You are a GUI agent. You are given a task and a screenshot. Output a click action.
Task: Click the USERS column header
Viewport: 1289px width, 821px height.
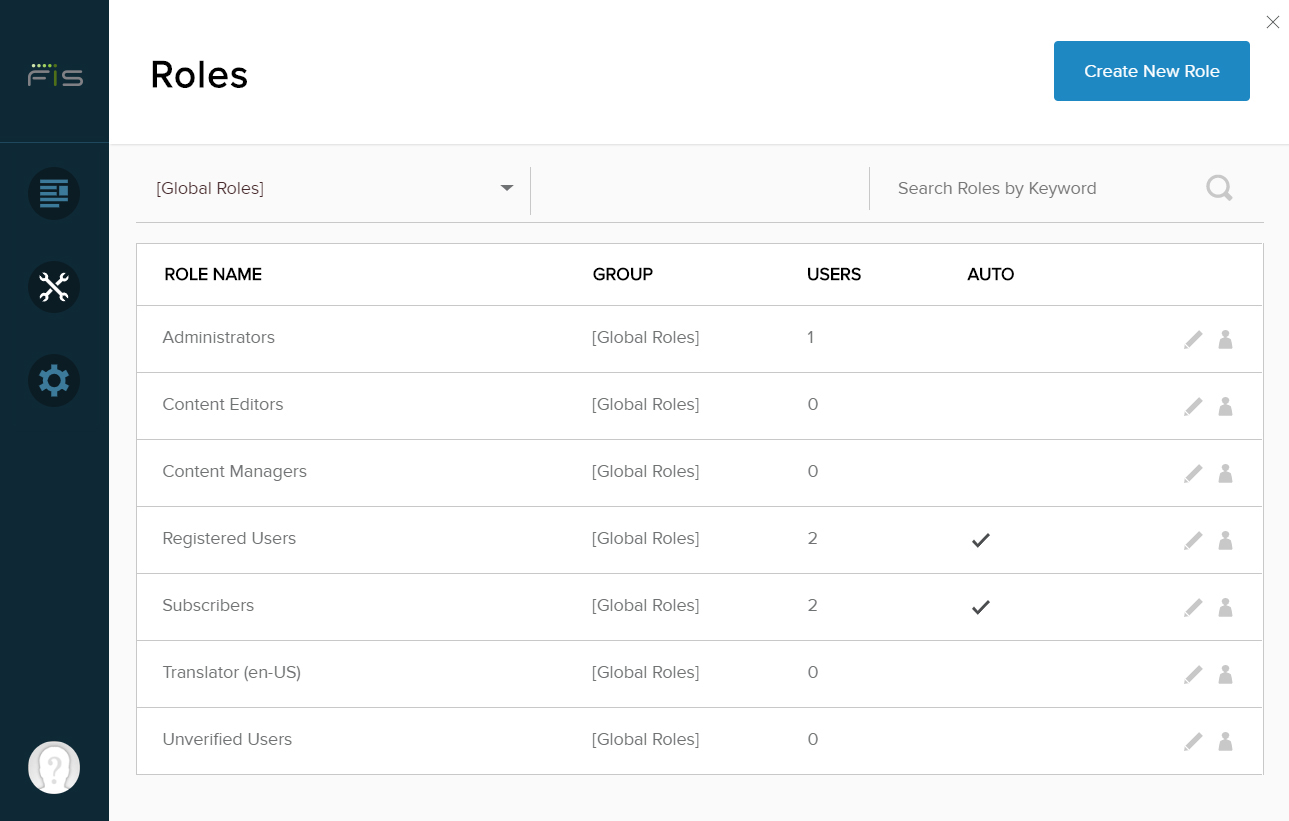click(x=834, y=274)
